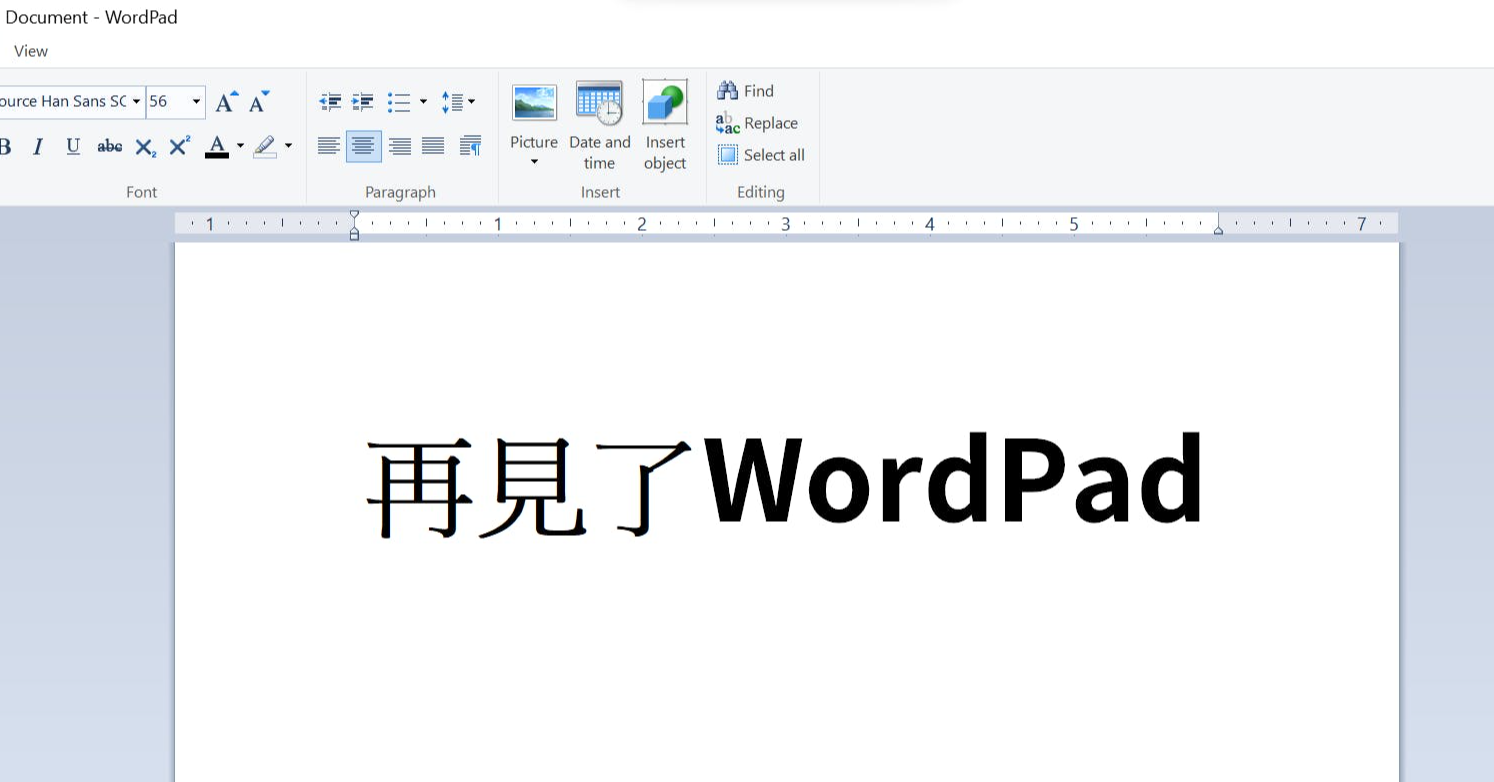Image resolution: width=1494 pixels, height=782 pixels.
Task: Open the bullet list style dropdown
Action: pyautogui.click(x=423, y=102)
